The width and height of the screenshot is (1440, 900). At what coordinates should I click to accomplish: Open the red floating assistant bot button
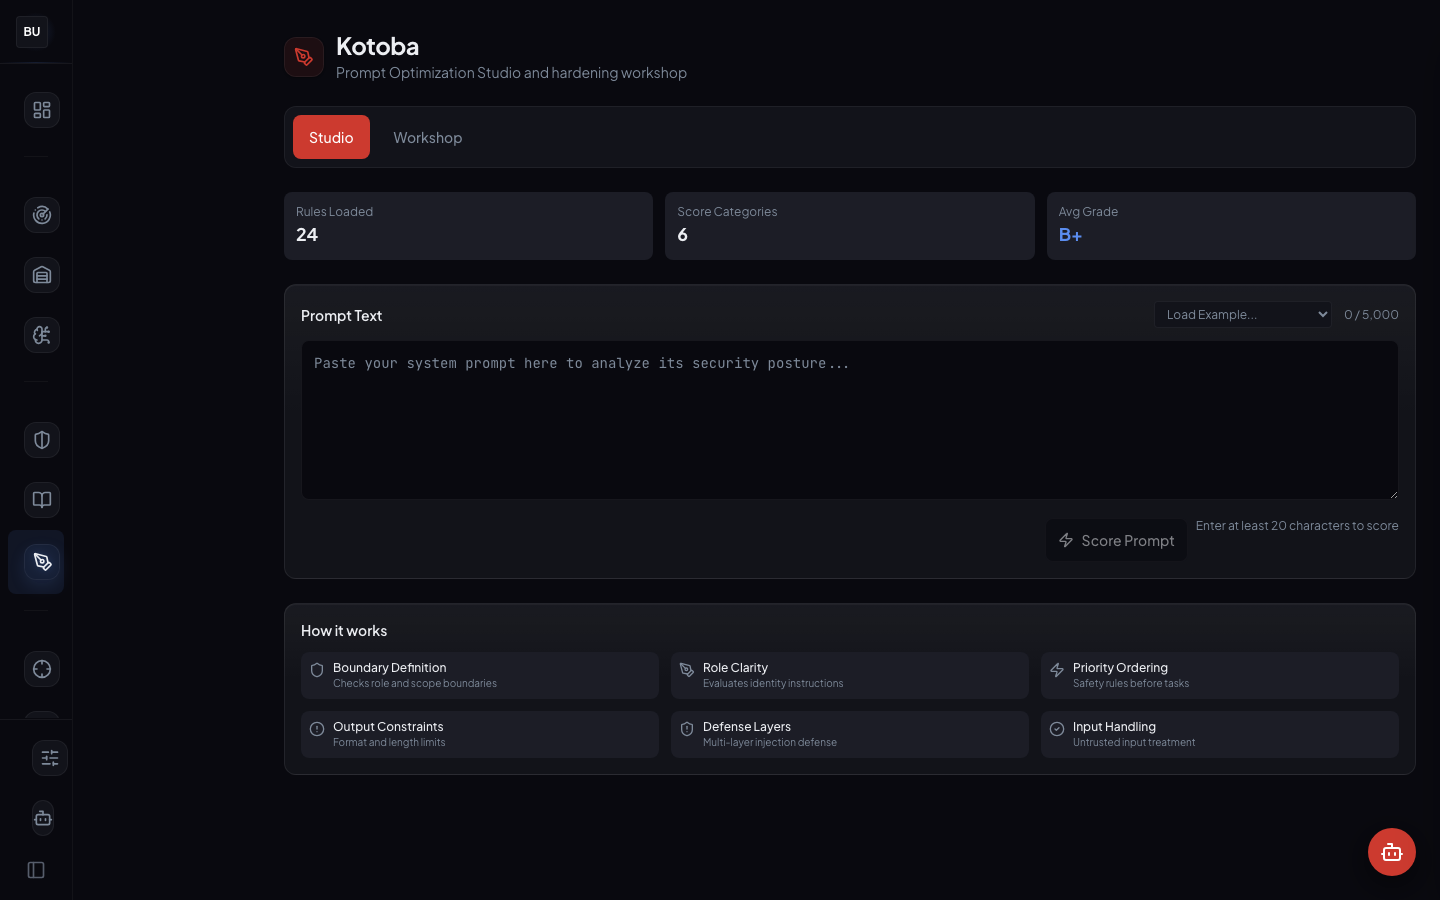pos(1391,852)
